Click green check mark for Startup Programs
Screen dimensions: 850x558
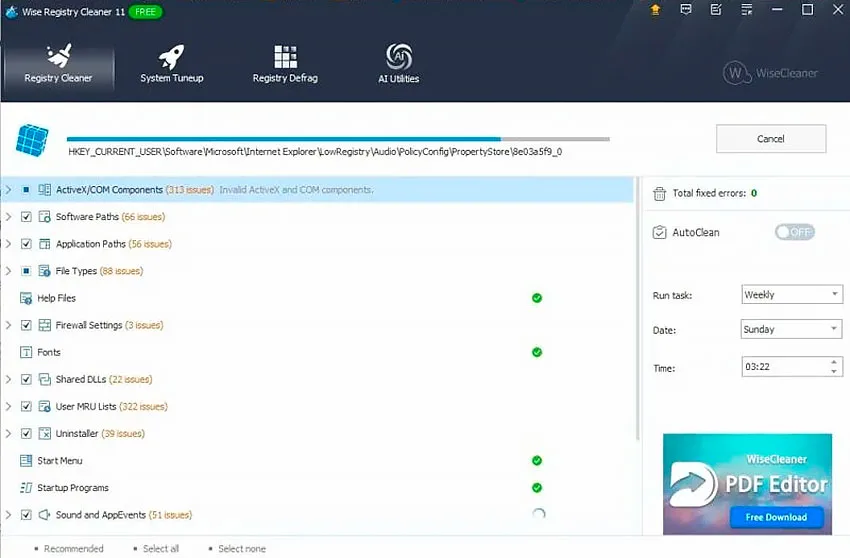(x=537, y=488)
